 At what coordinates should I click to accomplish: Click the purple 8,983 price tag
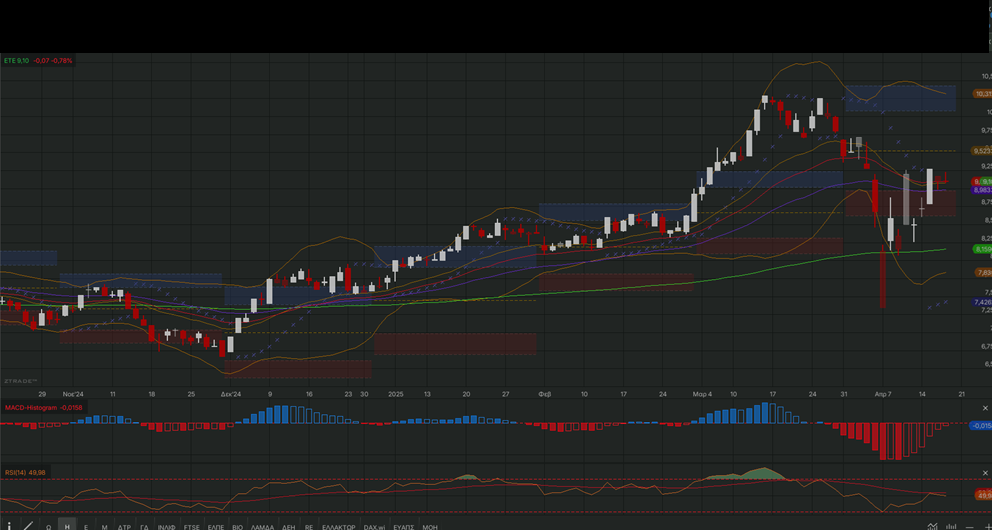(982, 190)
